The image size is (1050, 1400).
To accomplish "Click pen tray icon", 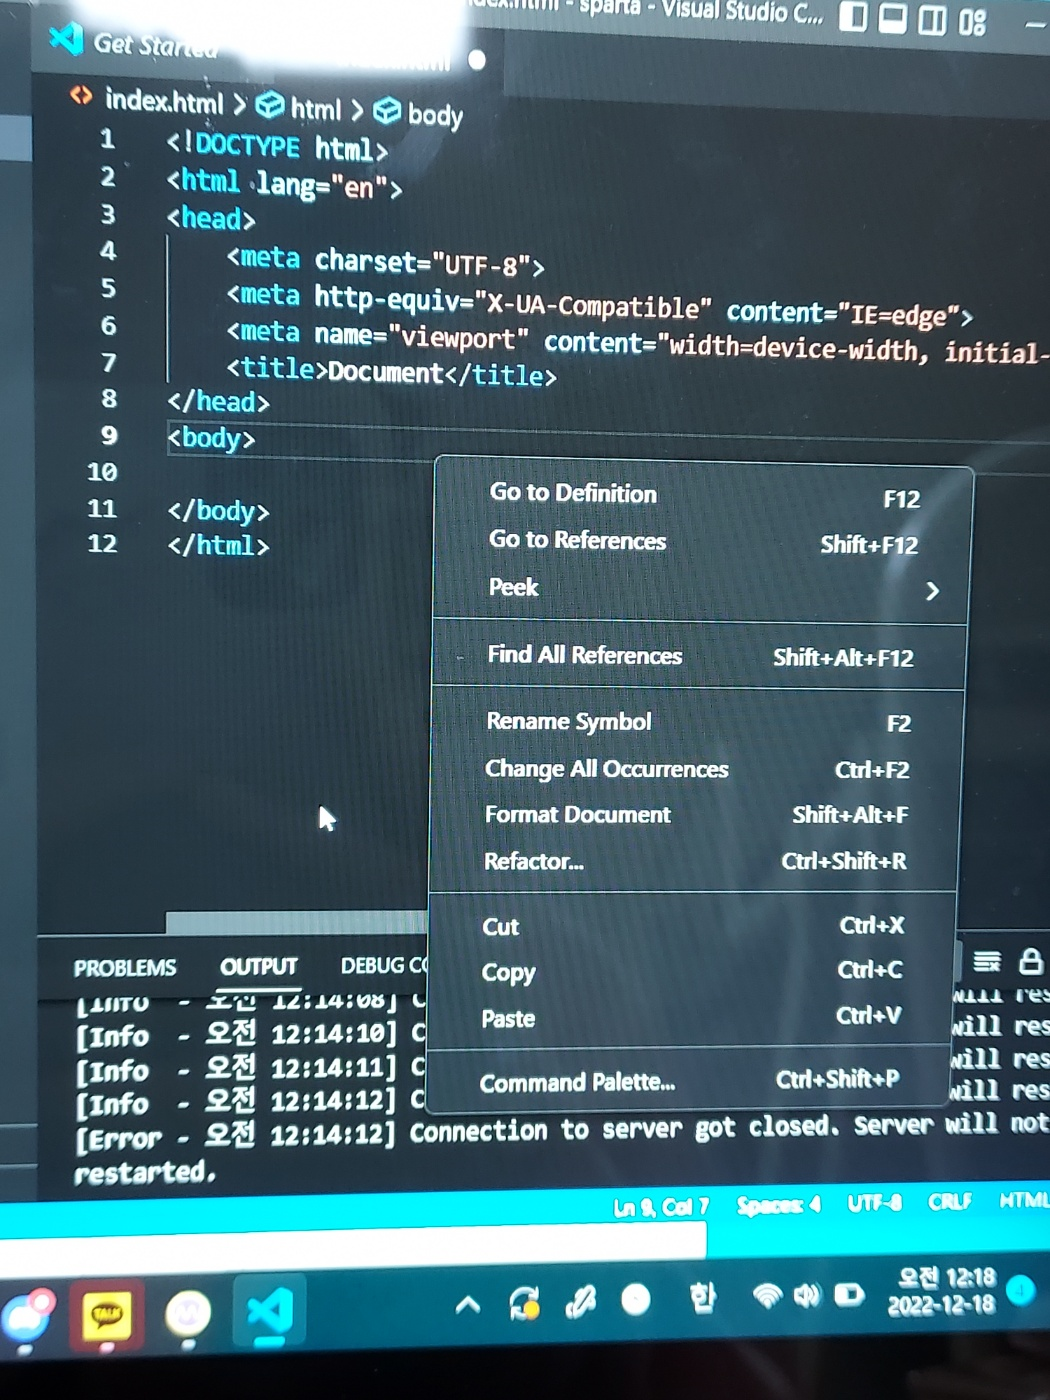I will (x=580, y=1301).
